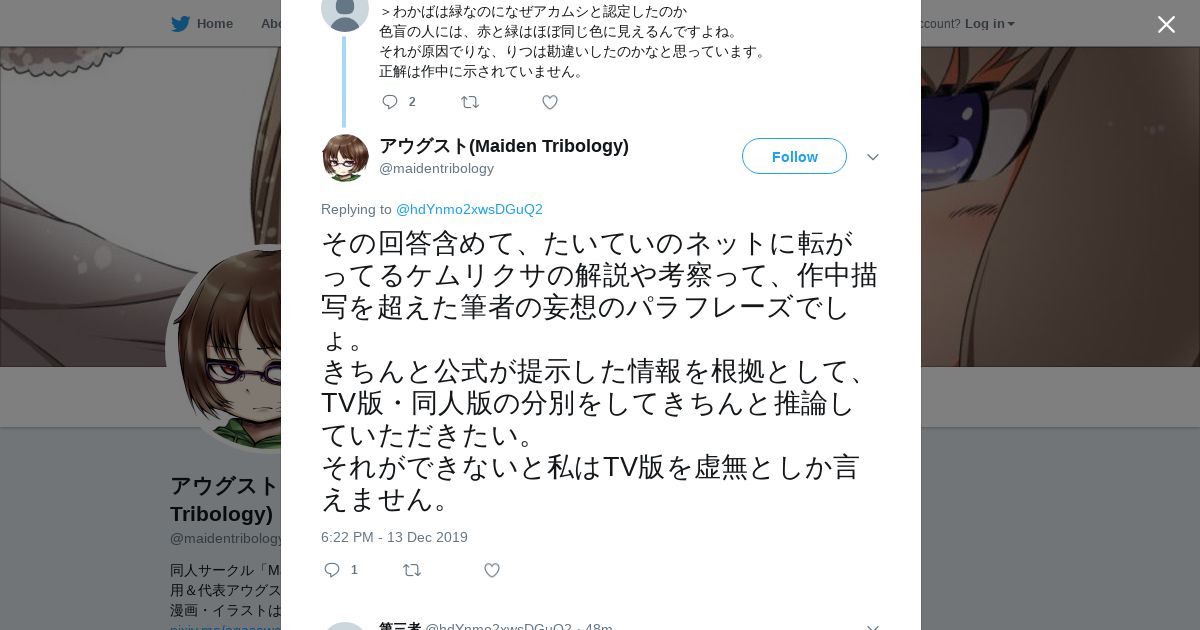Viewport: 1200px width, 630px height.
Task: Click the reply icon with 2 replies
Action: pos(390,102)
